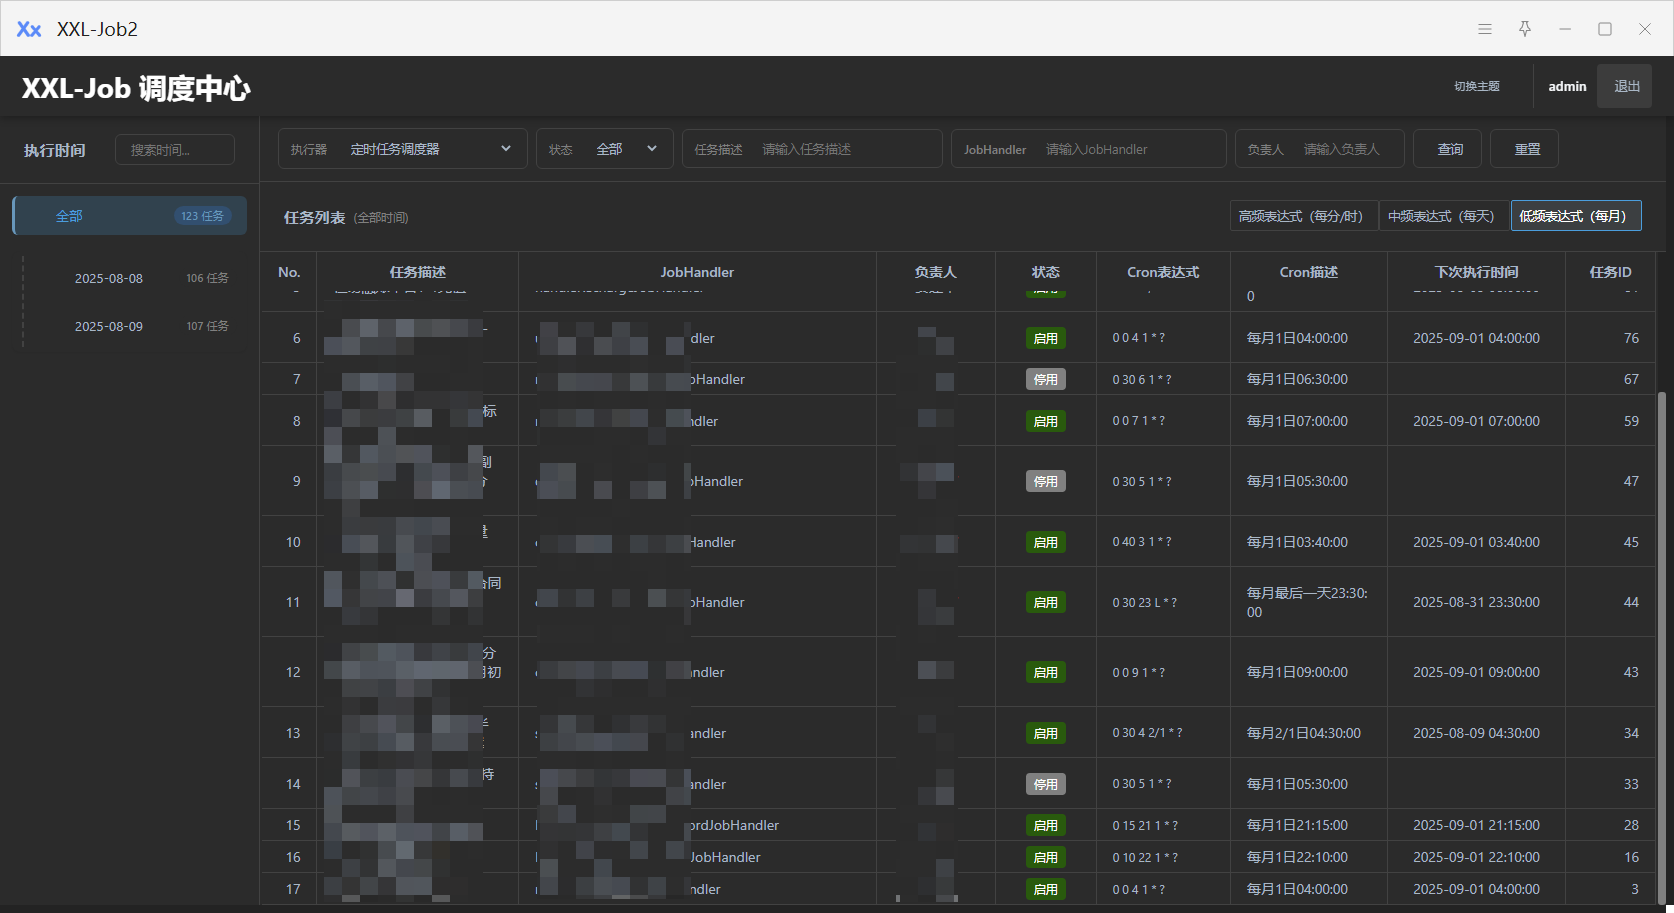
Task: Click cron expression 0 15 21 1 * ?
Action: pos(1145,826)
